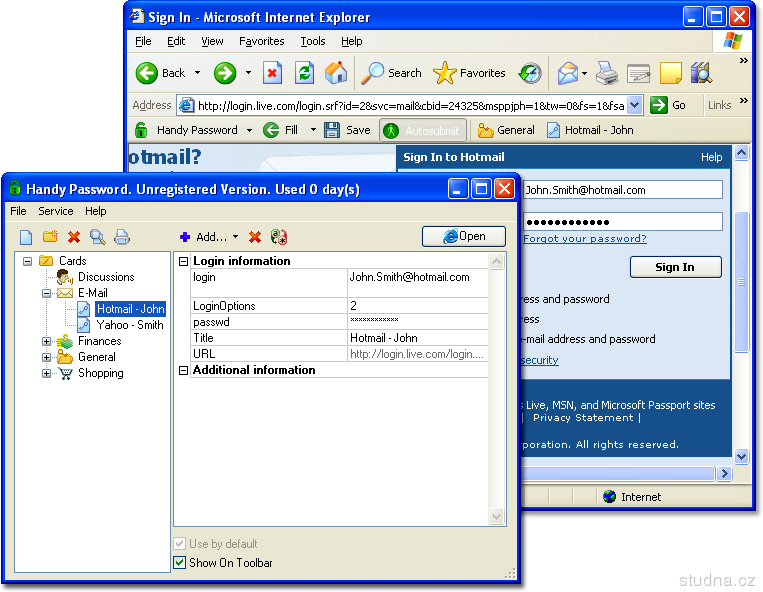Click the General folder shortcut in IE toolbar
Viewport: 763px width, 592px height.
point(506,130)
